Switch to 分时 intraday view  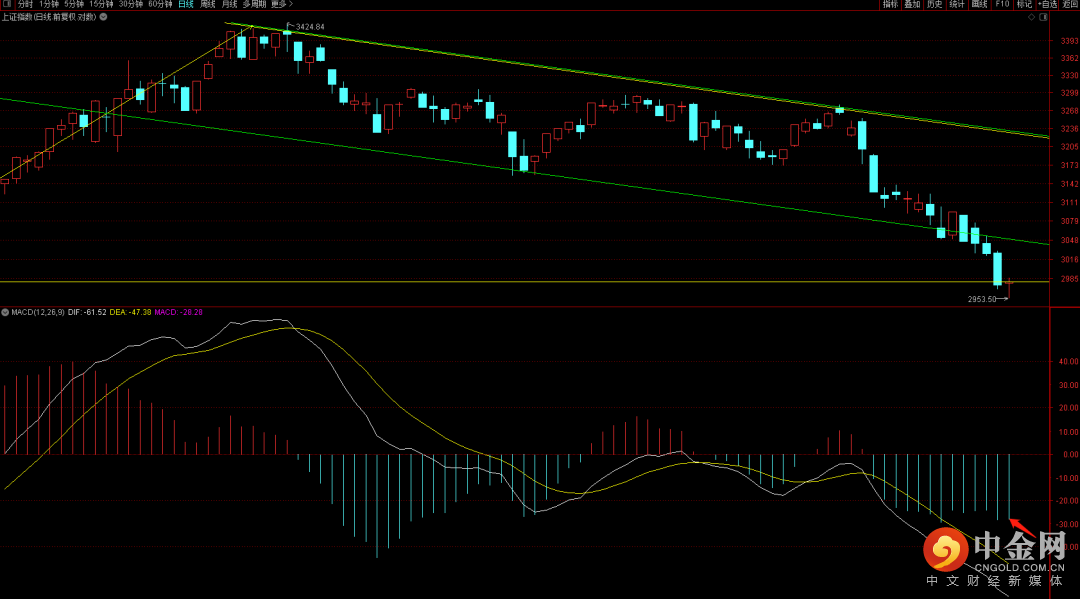point(25,4)
